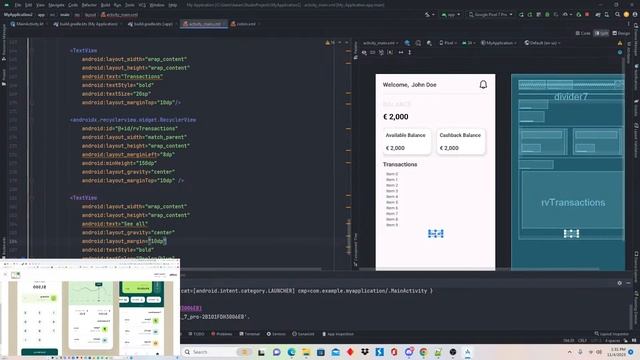Open File Explorer from the taskbar

[x=306, y=352]
